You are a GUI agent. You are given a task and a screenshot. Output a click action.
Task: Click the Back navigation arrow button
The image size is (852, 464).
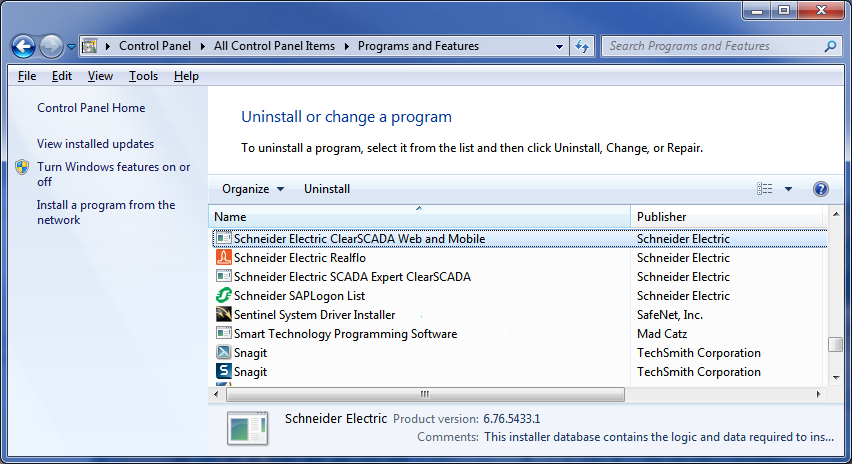23,47
